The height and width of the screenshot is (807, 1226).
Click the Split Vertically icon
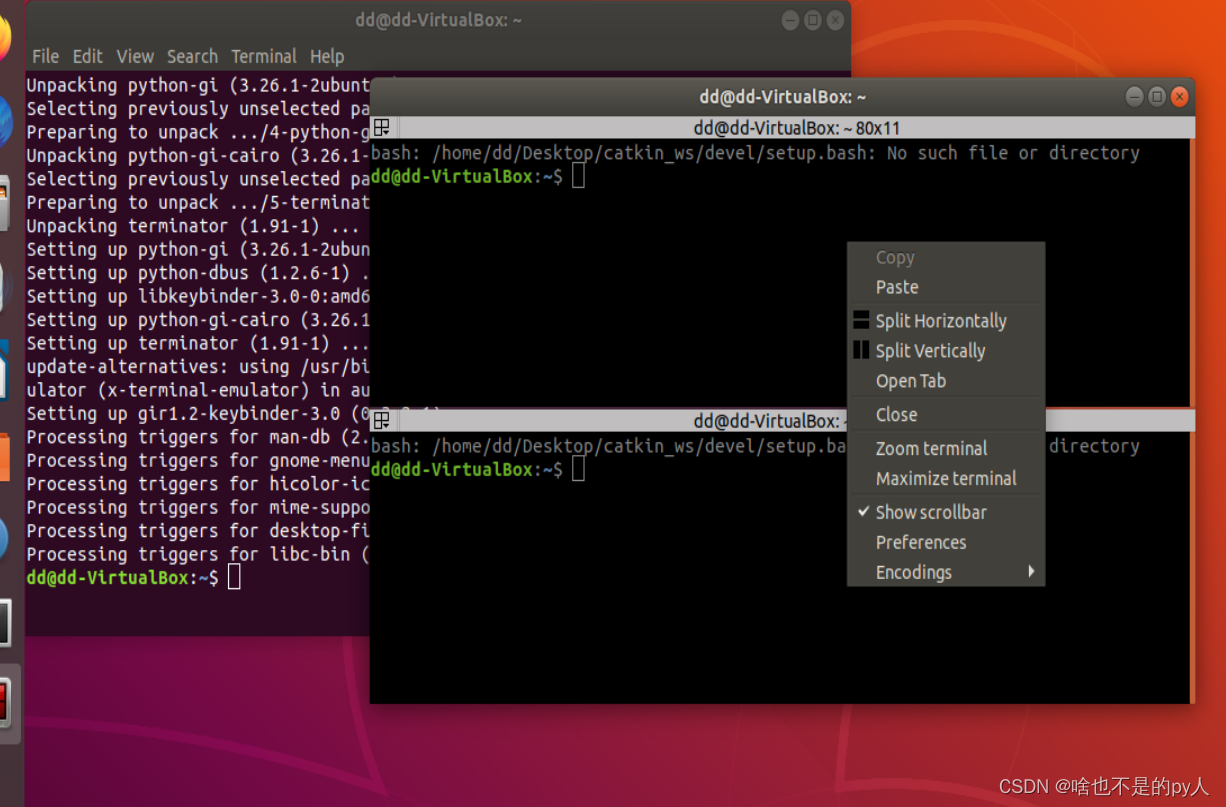(x=860, y=351)
